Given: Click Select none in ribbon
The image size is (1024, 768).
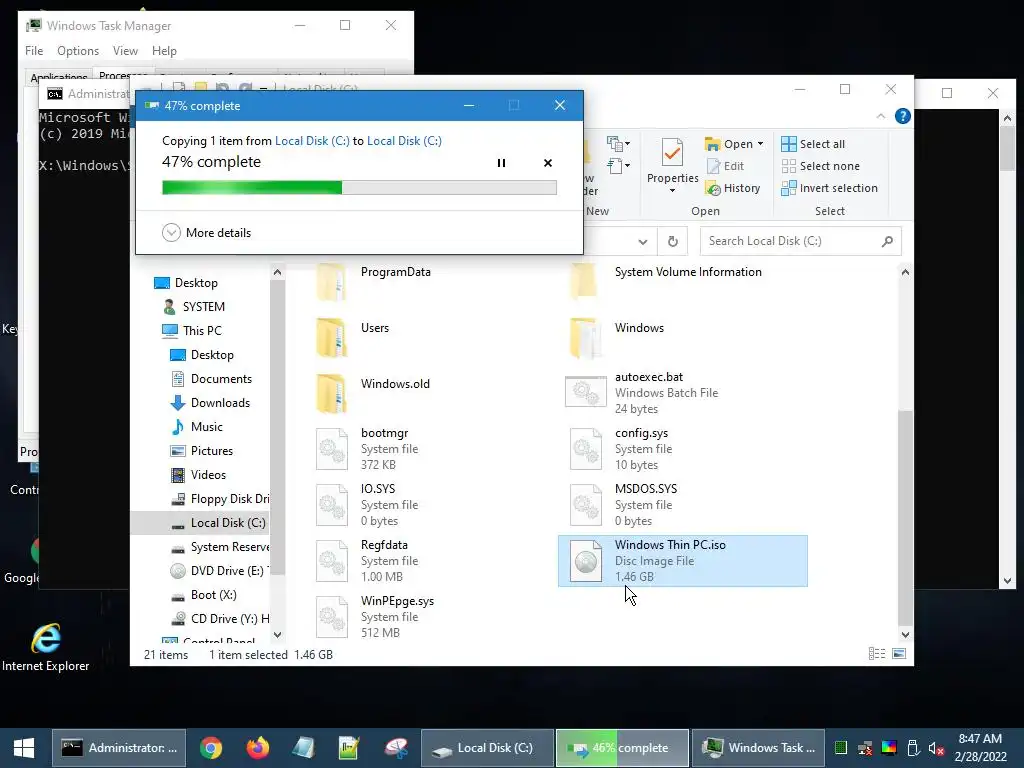Looking at the screenshot, I should [820, 166].
